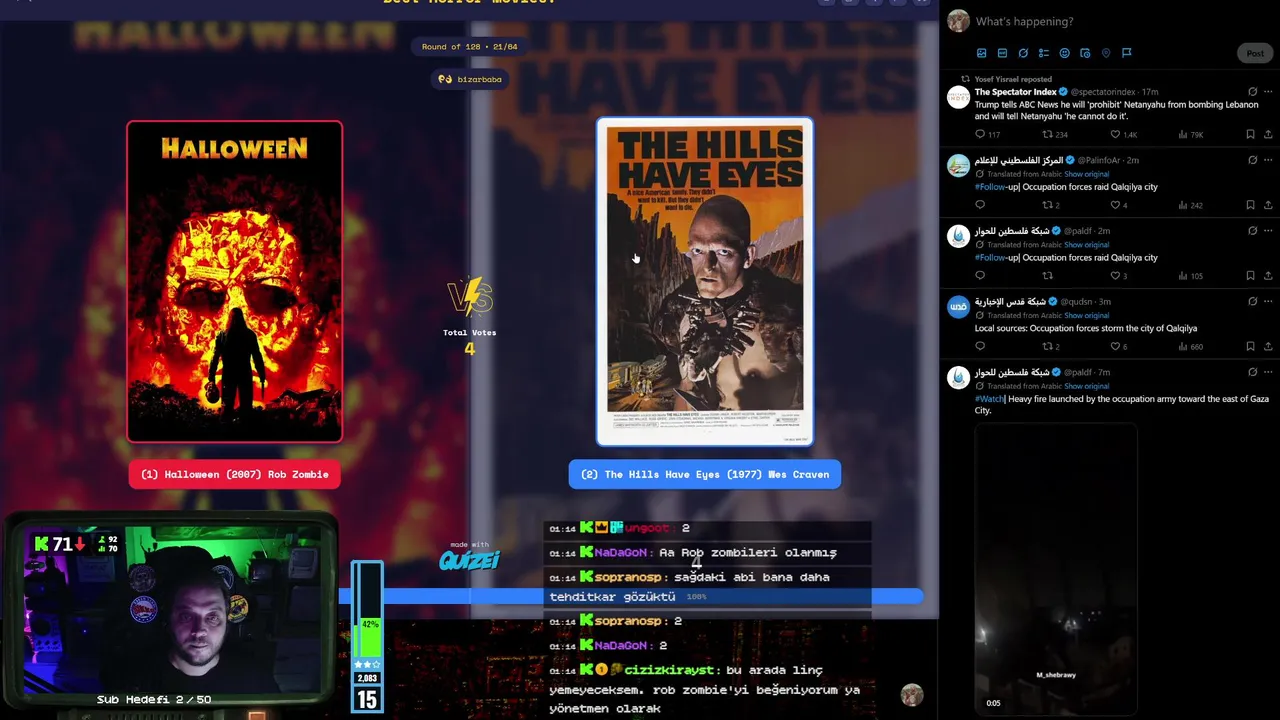Reply to @paldf 2m tweet
Viewport: 1280px width, 720px height.
point(980,276)
